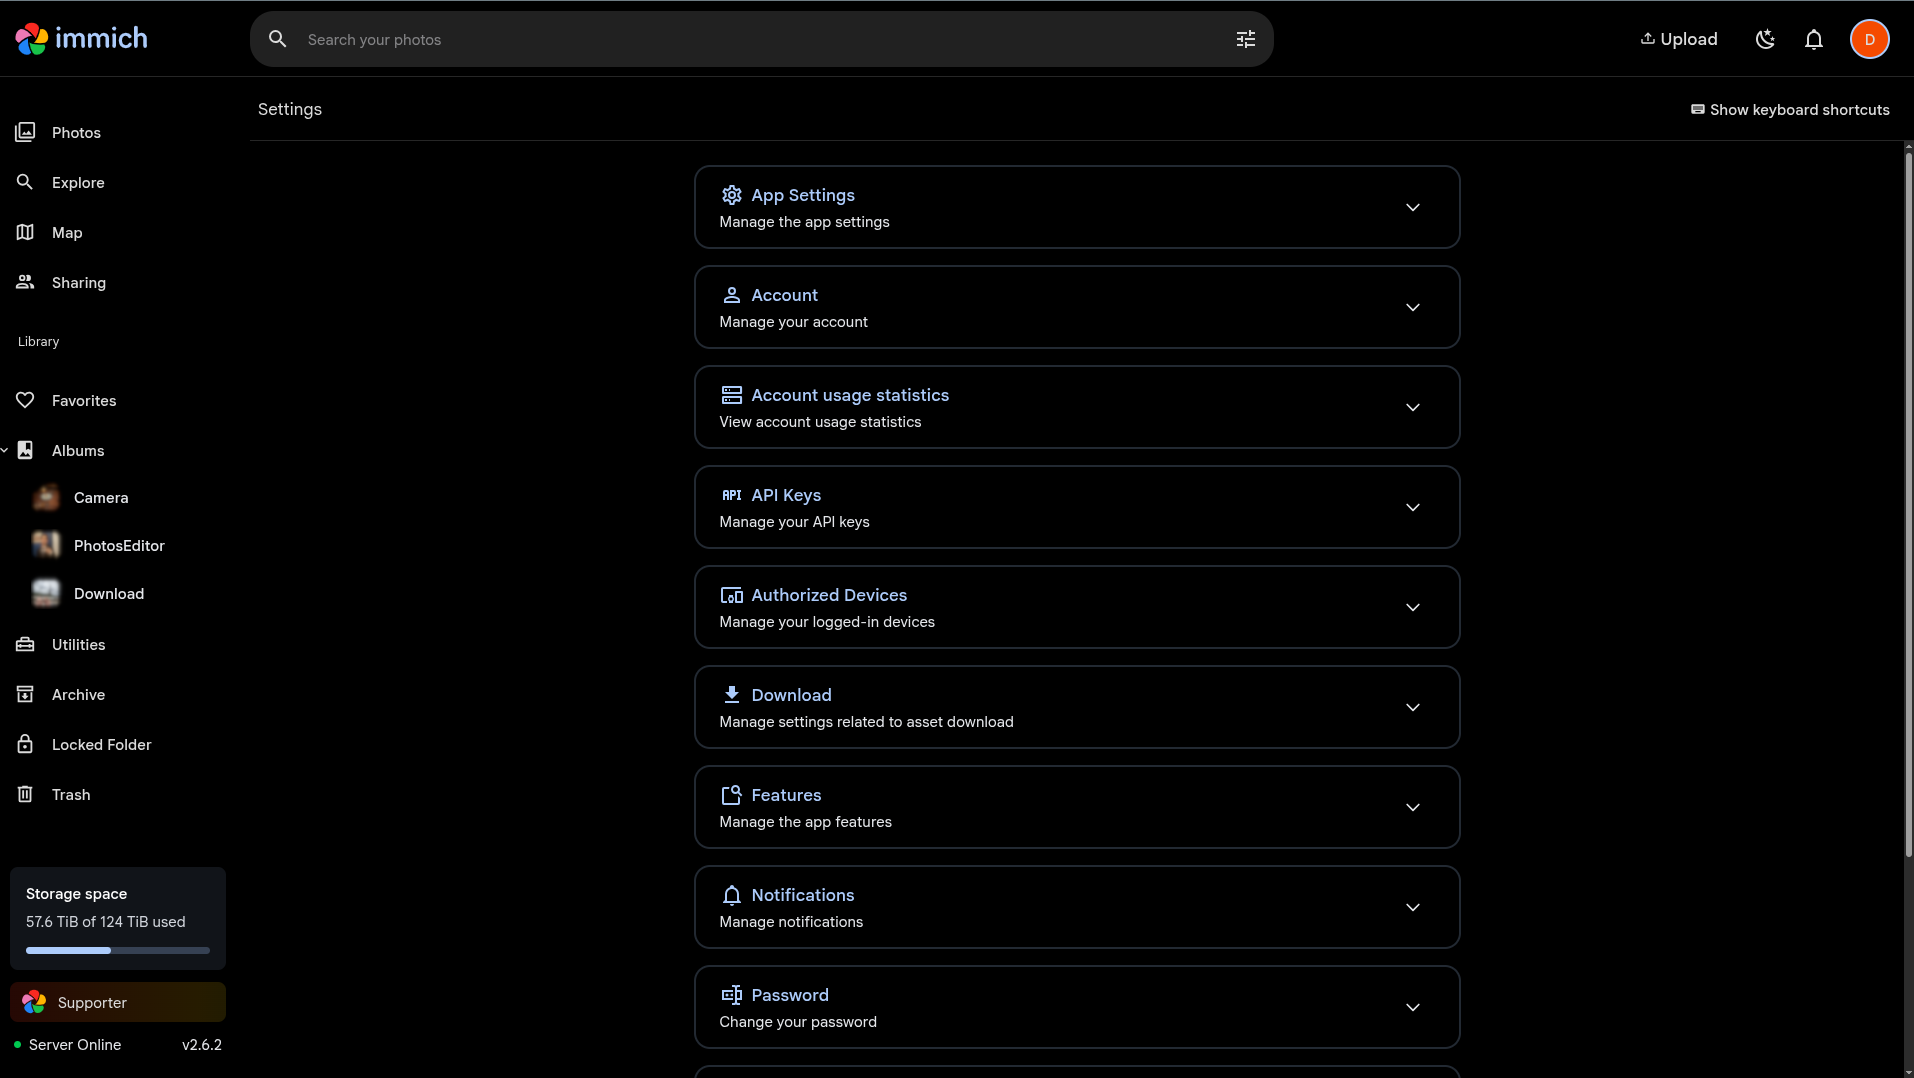Open search filters with the sliders icon
Image resolution: width=1914 pixels, height=1078 pixels.
(x=1245, y=39)
